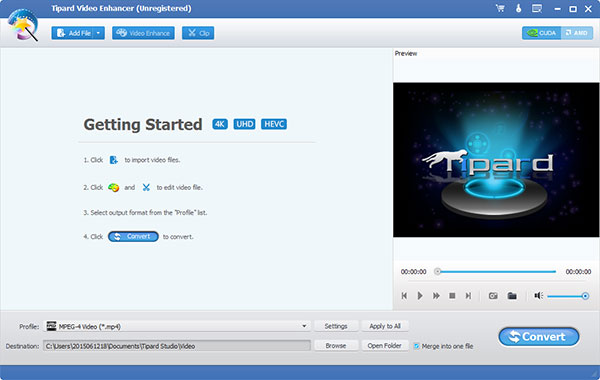The height and width of the screenshot is (380, 600).
Task: Click the scissors clip icon in step 2
Action: pyautogui.click(x=146, y=188)
